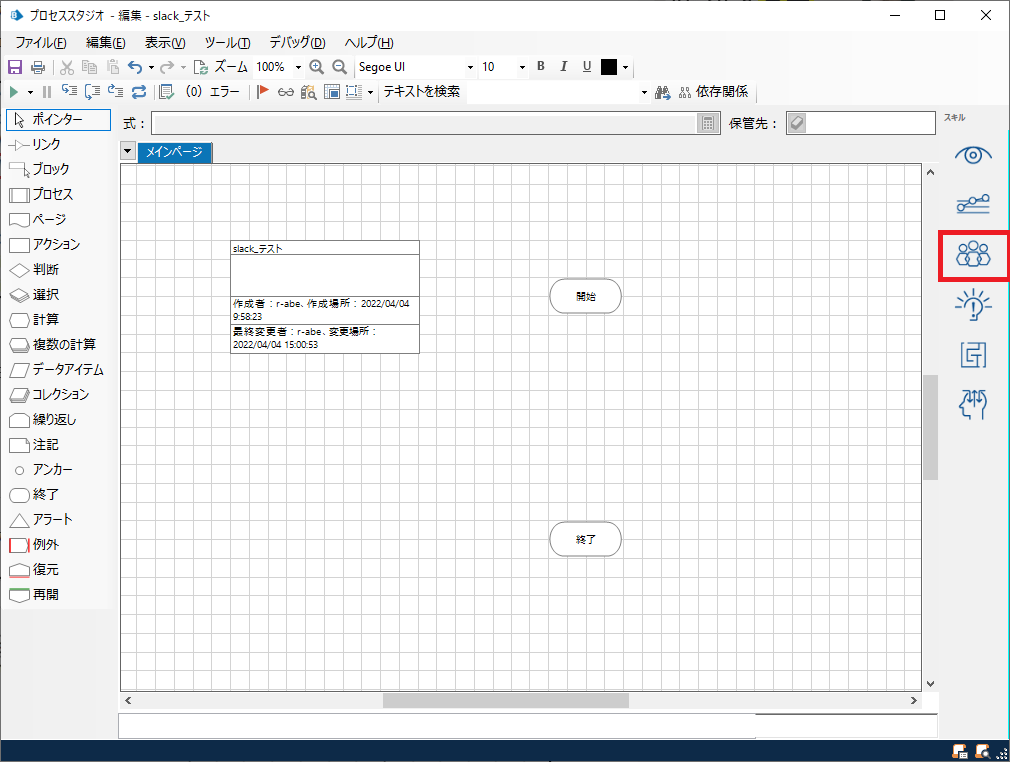Image resolution: width=1010 pixels, height=762 pixels.
Task: Click the eye skill icon in the sidebar
Action: click(971, 155)
